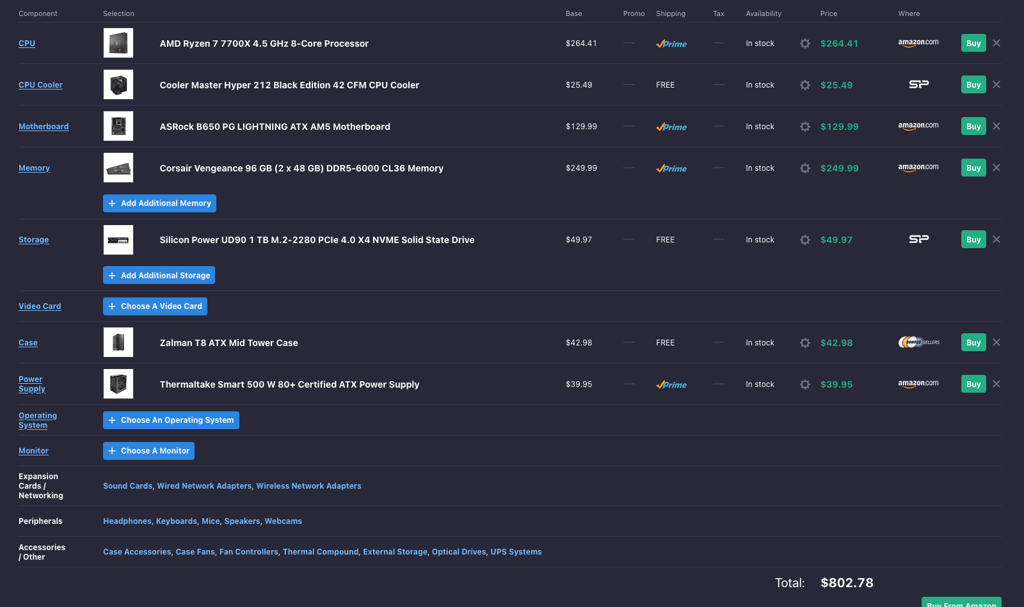The image size is (1024, 607).
Task: Open the Corsair Vengeance memory thumbnail
Action: click(118, 168)
